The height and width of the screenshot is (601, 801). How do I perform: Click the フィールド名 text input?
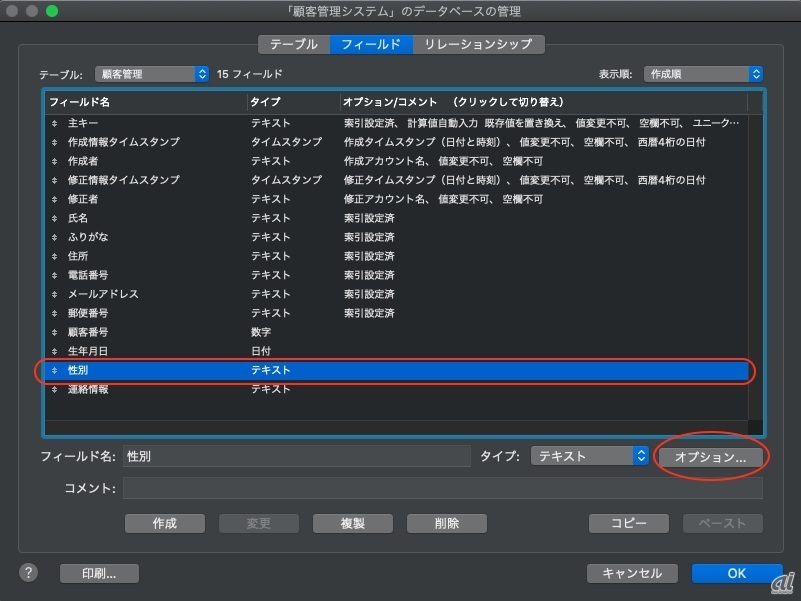coord(296,456)
